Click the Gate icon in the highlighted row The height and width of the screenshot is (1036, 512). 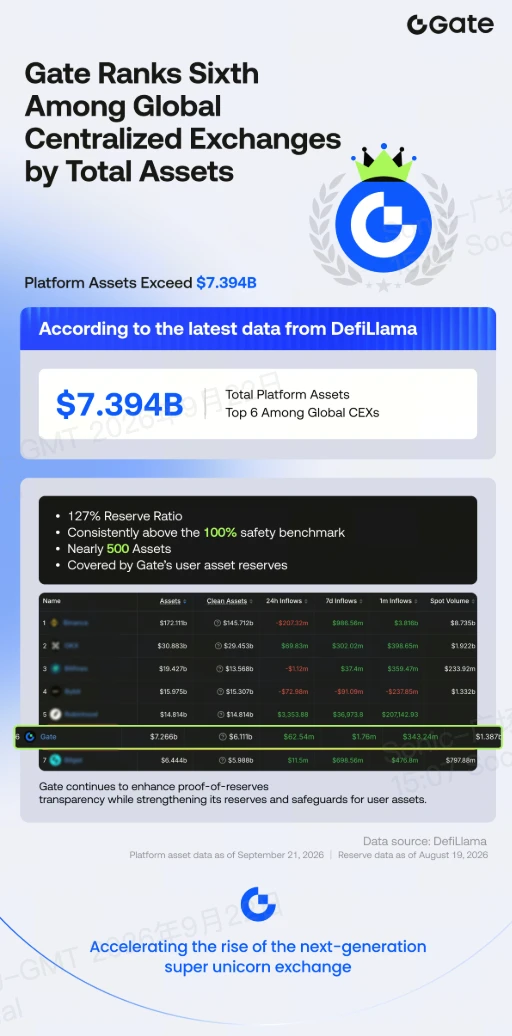click(x=30, y=736)
